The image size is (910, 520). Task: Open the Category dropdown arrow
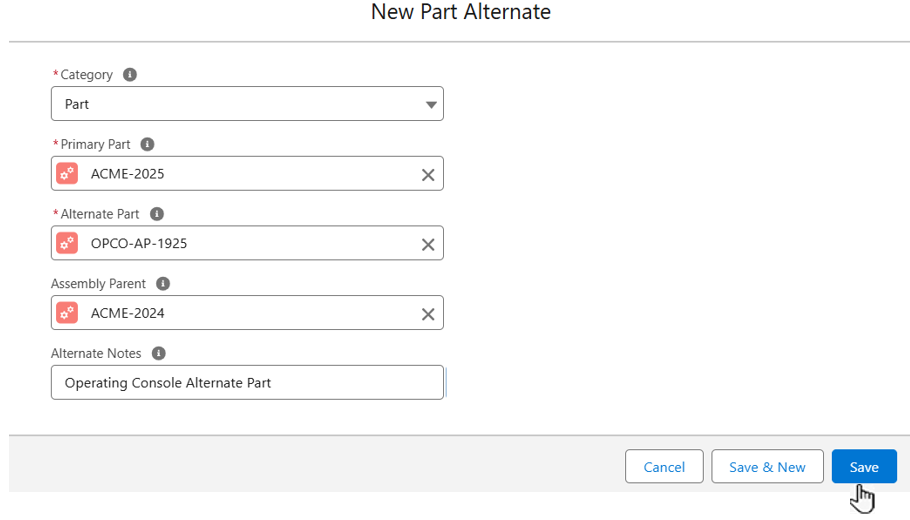pos(431,104)
